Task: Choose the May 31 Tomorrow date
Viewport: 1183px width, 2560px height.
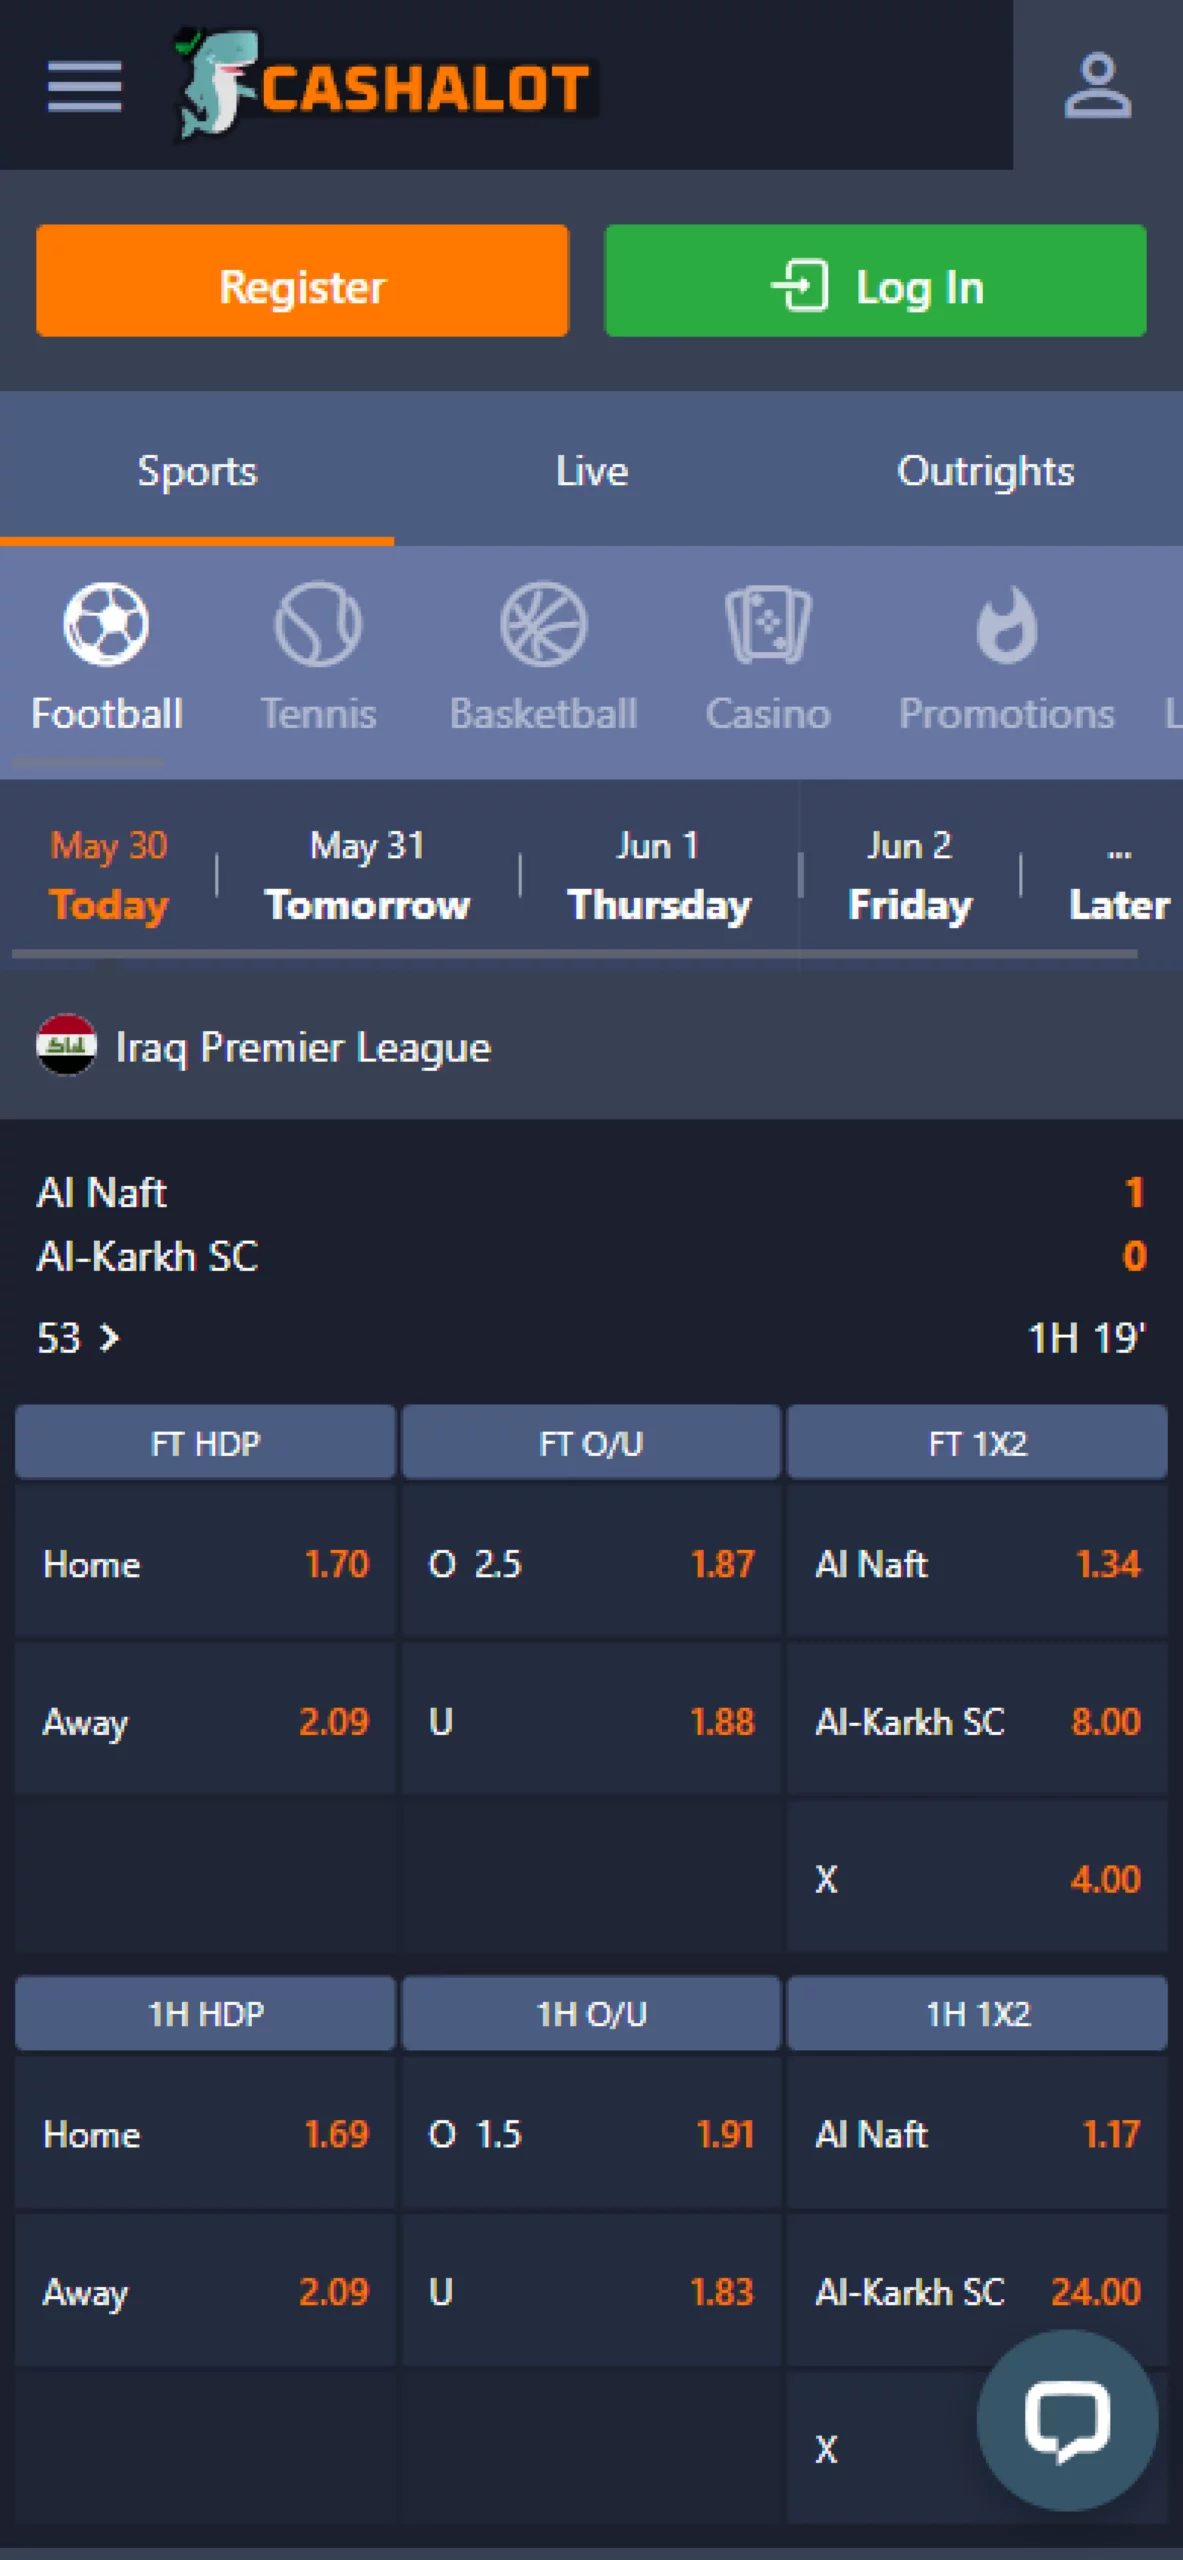Action: click(x=367, y=878)
